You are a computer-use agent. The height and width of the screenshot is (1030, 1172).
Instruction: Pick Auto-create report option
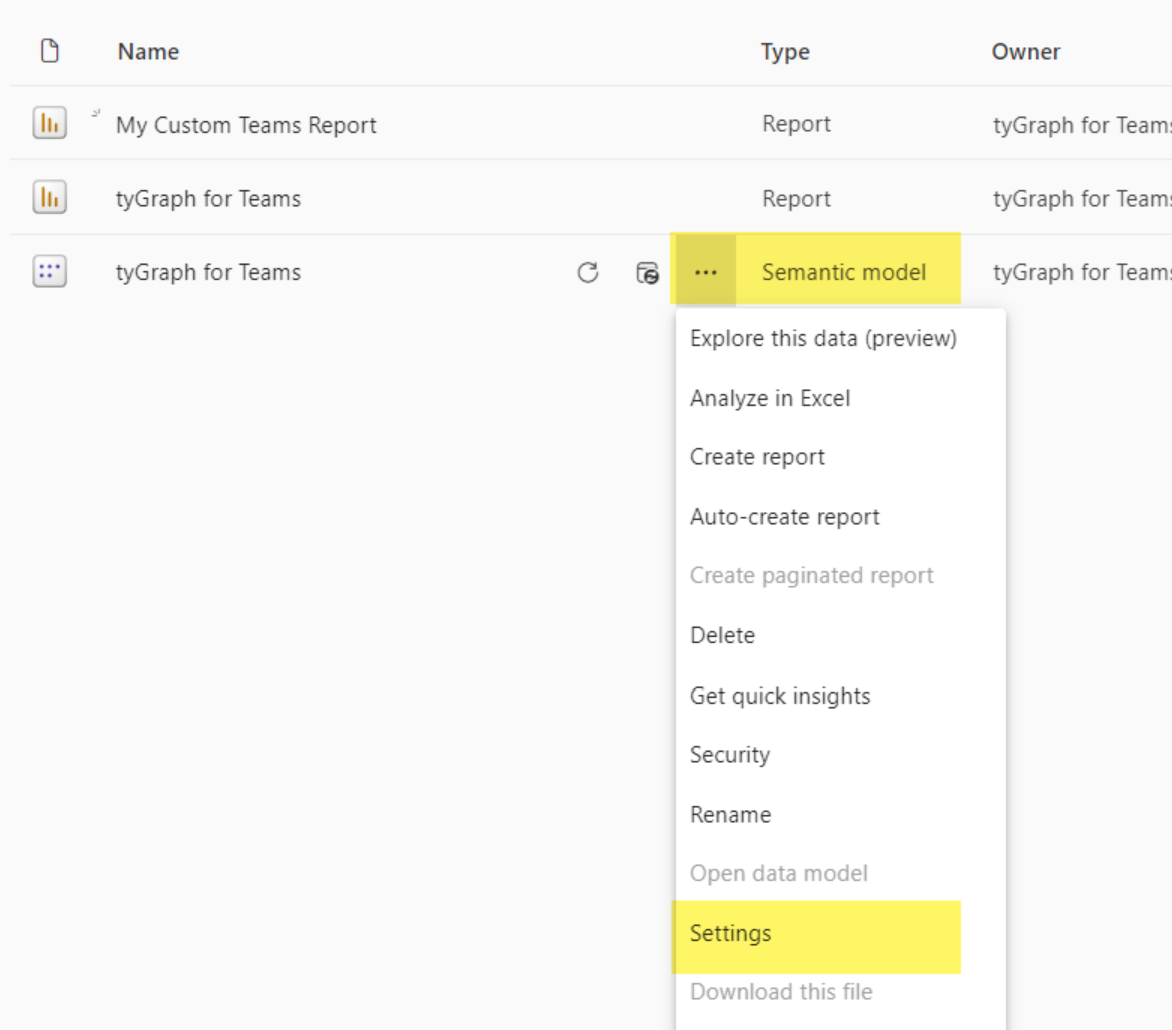[784, 516]
